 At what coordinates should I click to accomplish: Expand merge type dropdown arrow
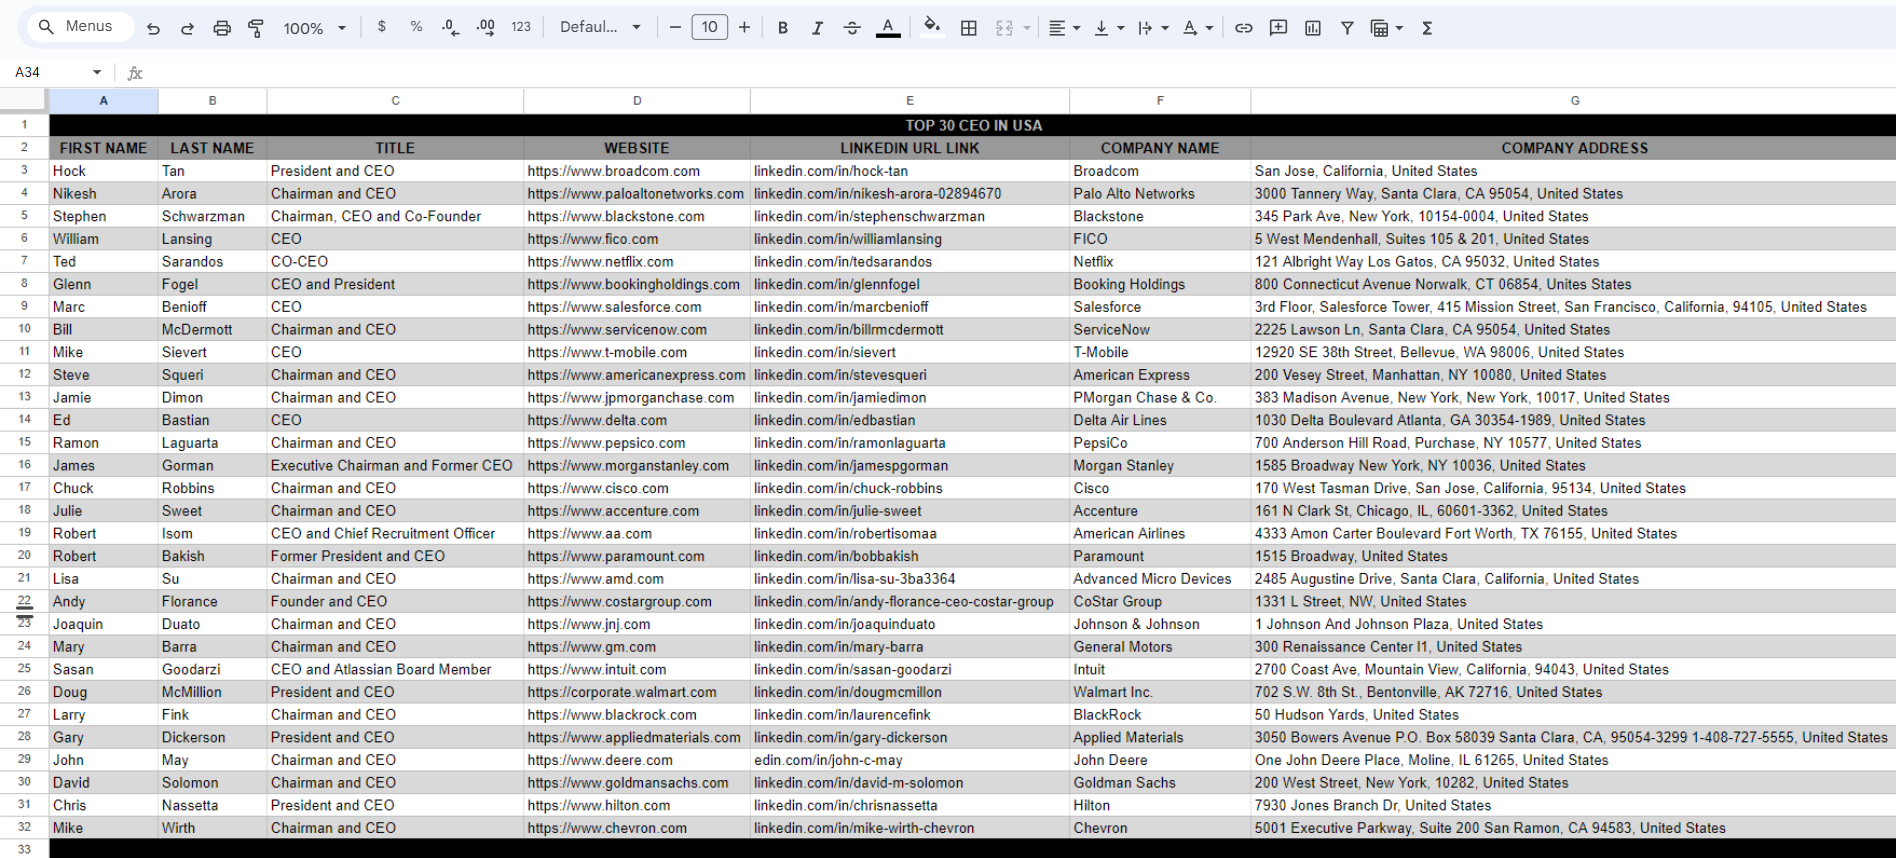(1027, 28)
